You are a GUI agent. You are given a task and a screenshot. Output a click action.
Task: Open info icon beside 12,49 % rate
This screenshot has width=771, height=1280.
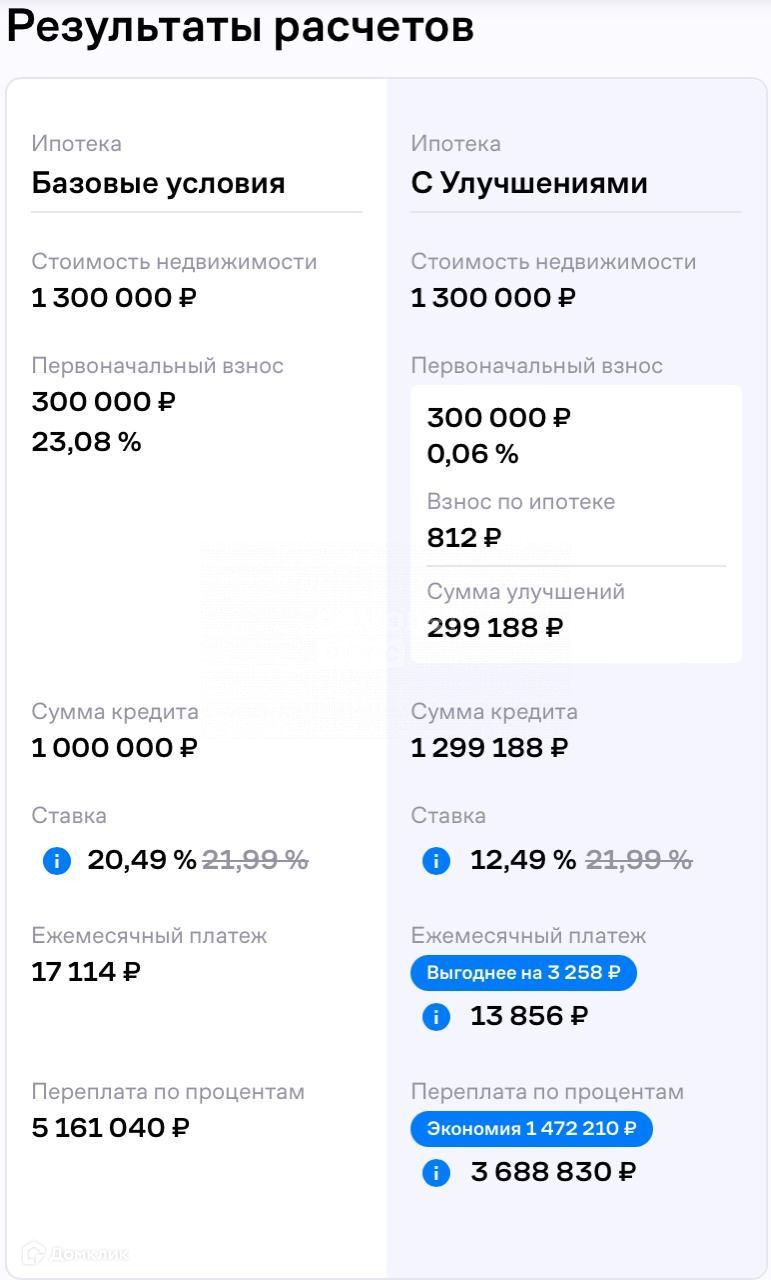click(x=436, y=860)
